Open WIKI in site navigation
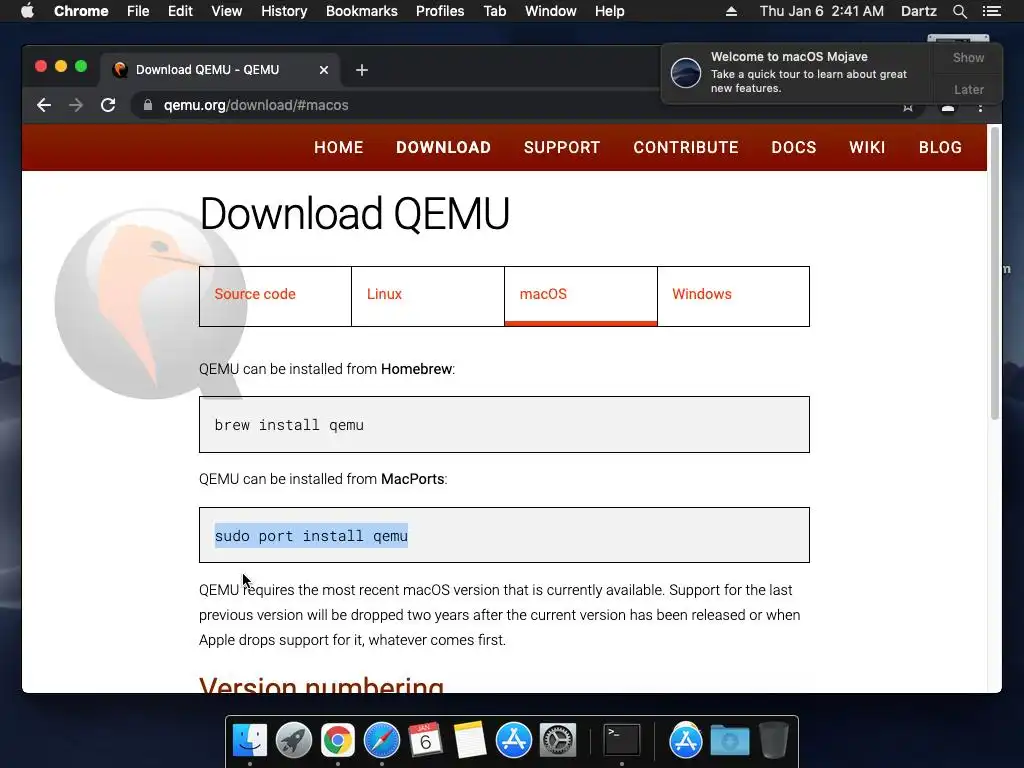 click(x=867, y=148)
